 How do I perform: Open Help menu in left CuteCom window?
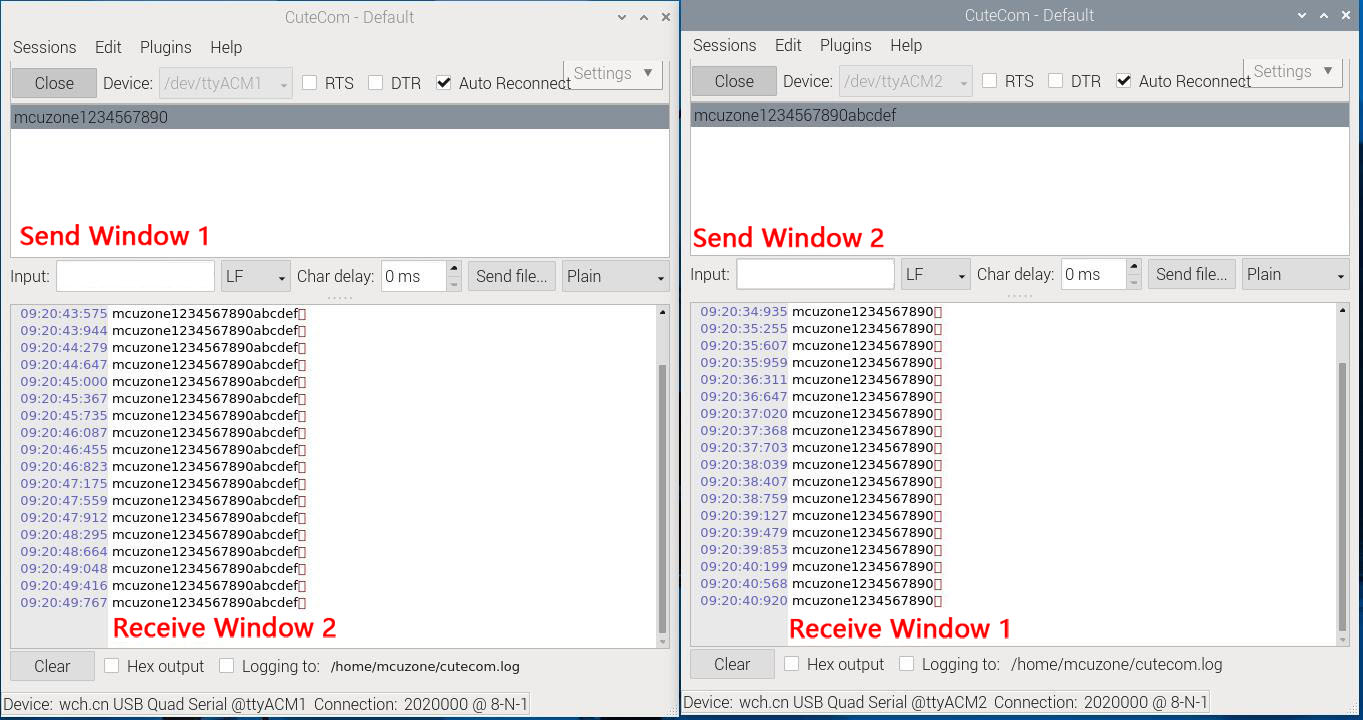tap(226, 47)
